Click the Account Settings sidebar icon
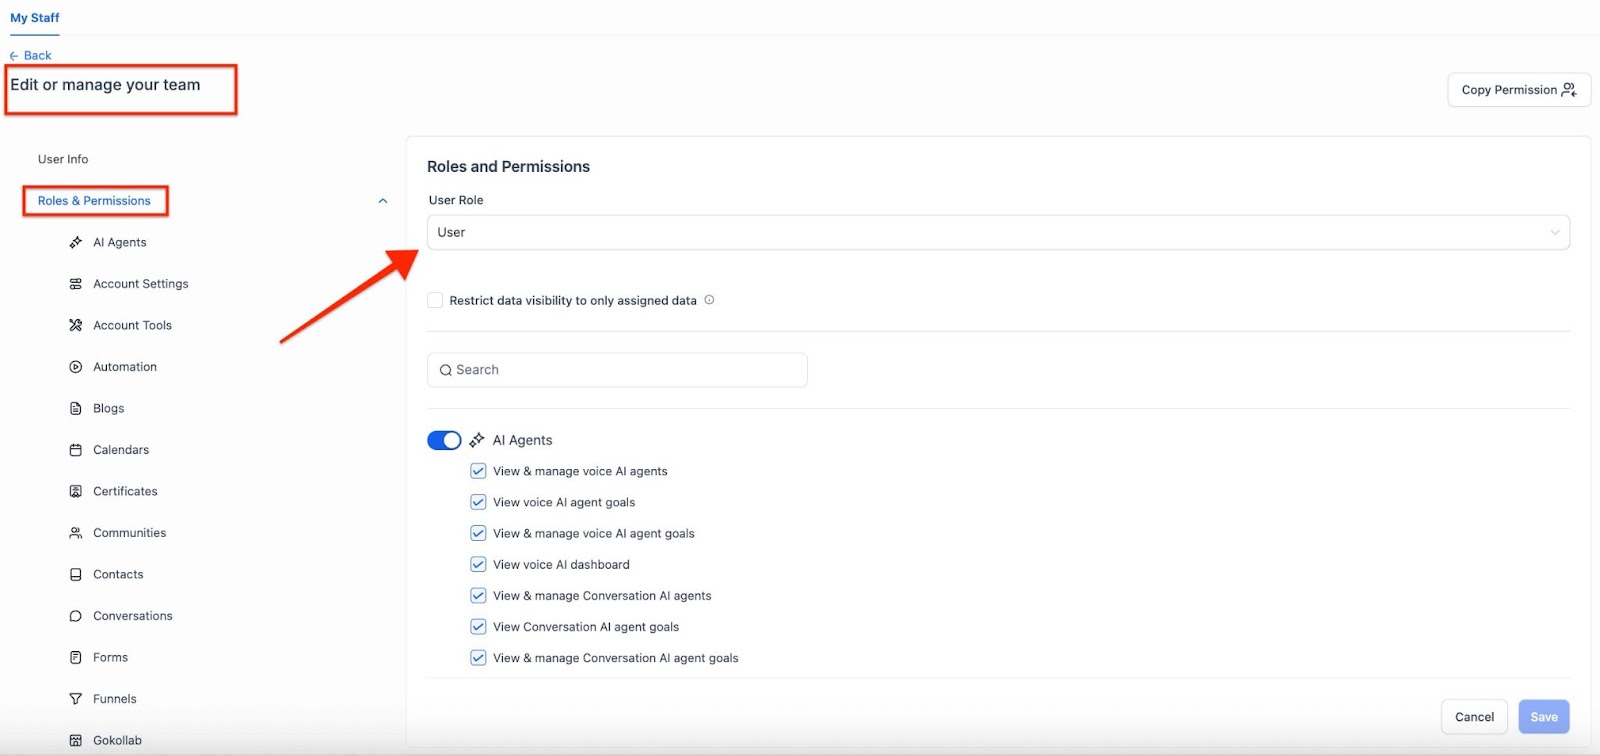The height and width of the screenshot is (755, 1600). 75,284
